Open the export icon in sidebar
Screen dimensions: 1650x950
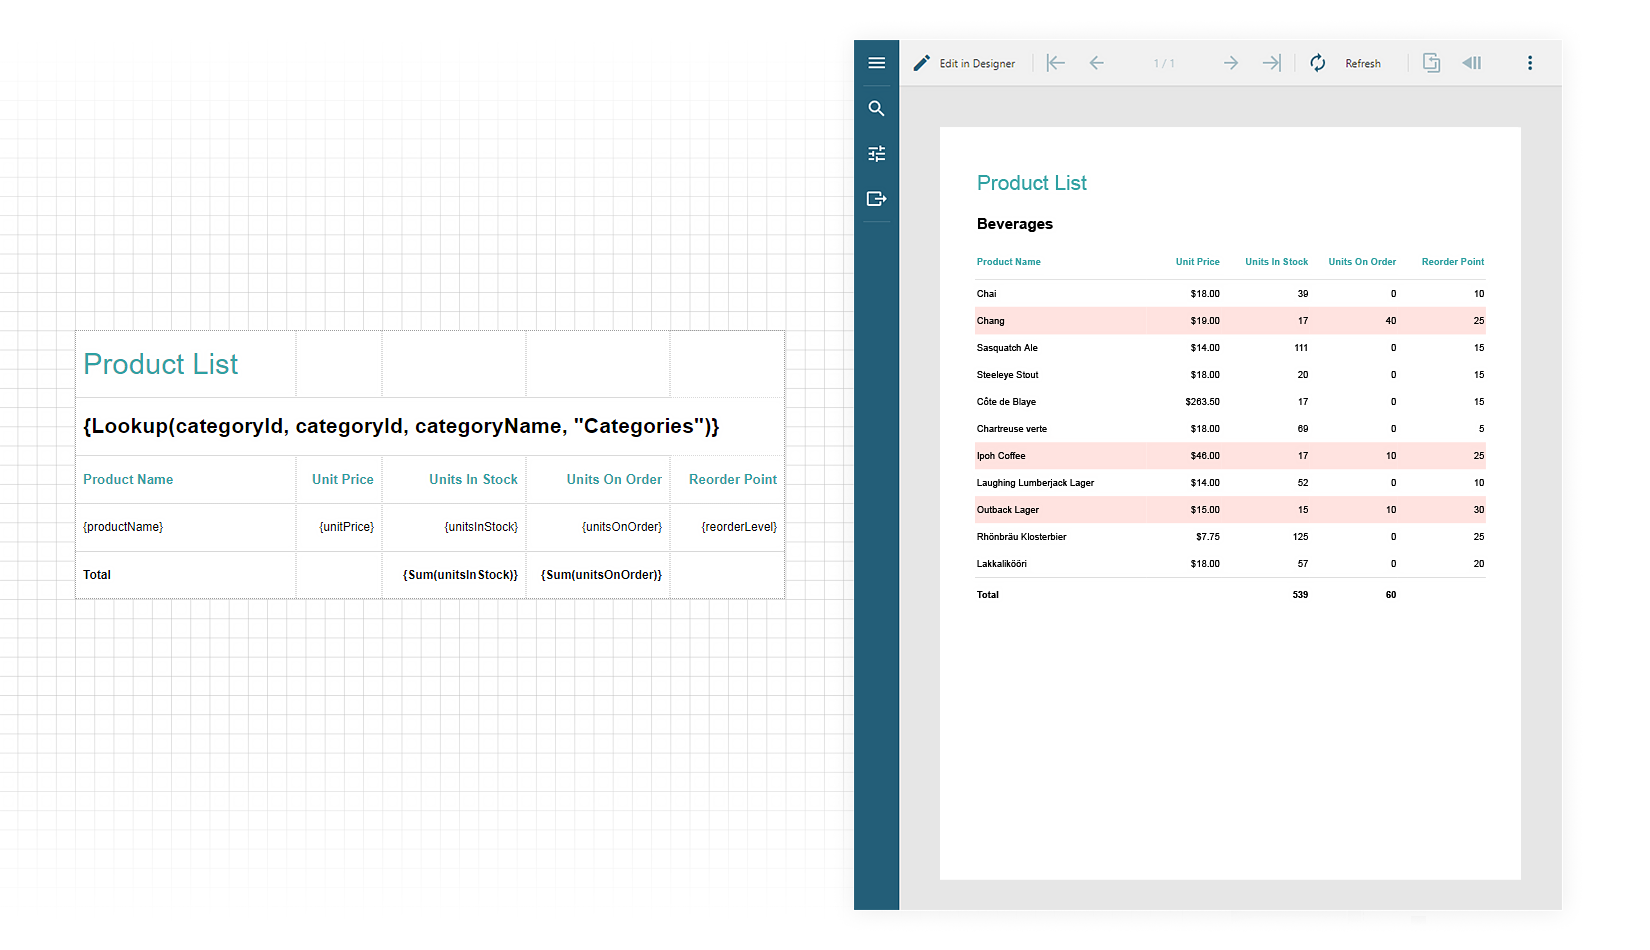point(876,198)
